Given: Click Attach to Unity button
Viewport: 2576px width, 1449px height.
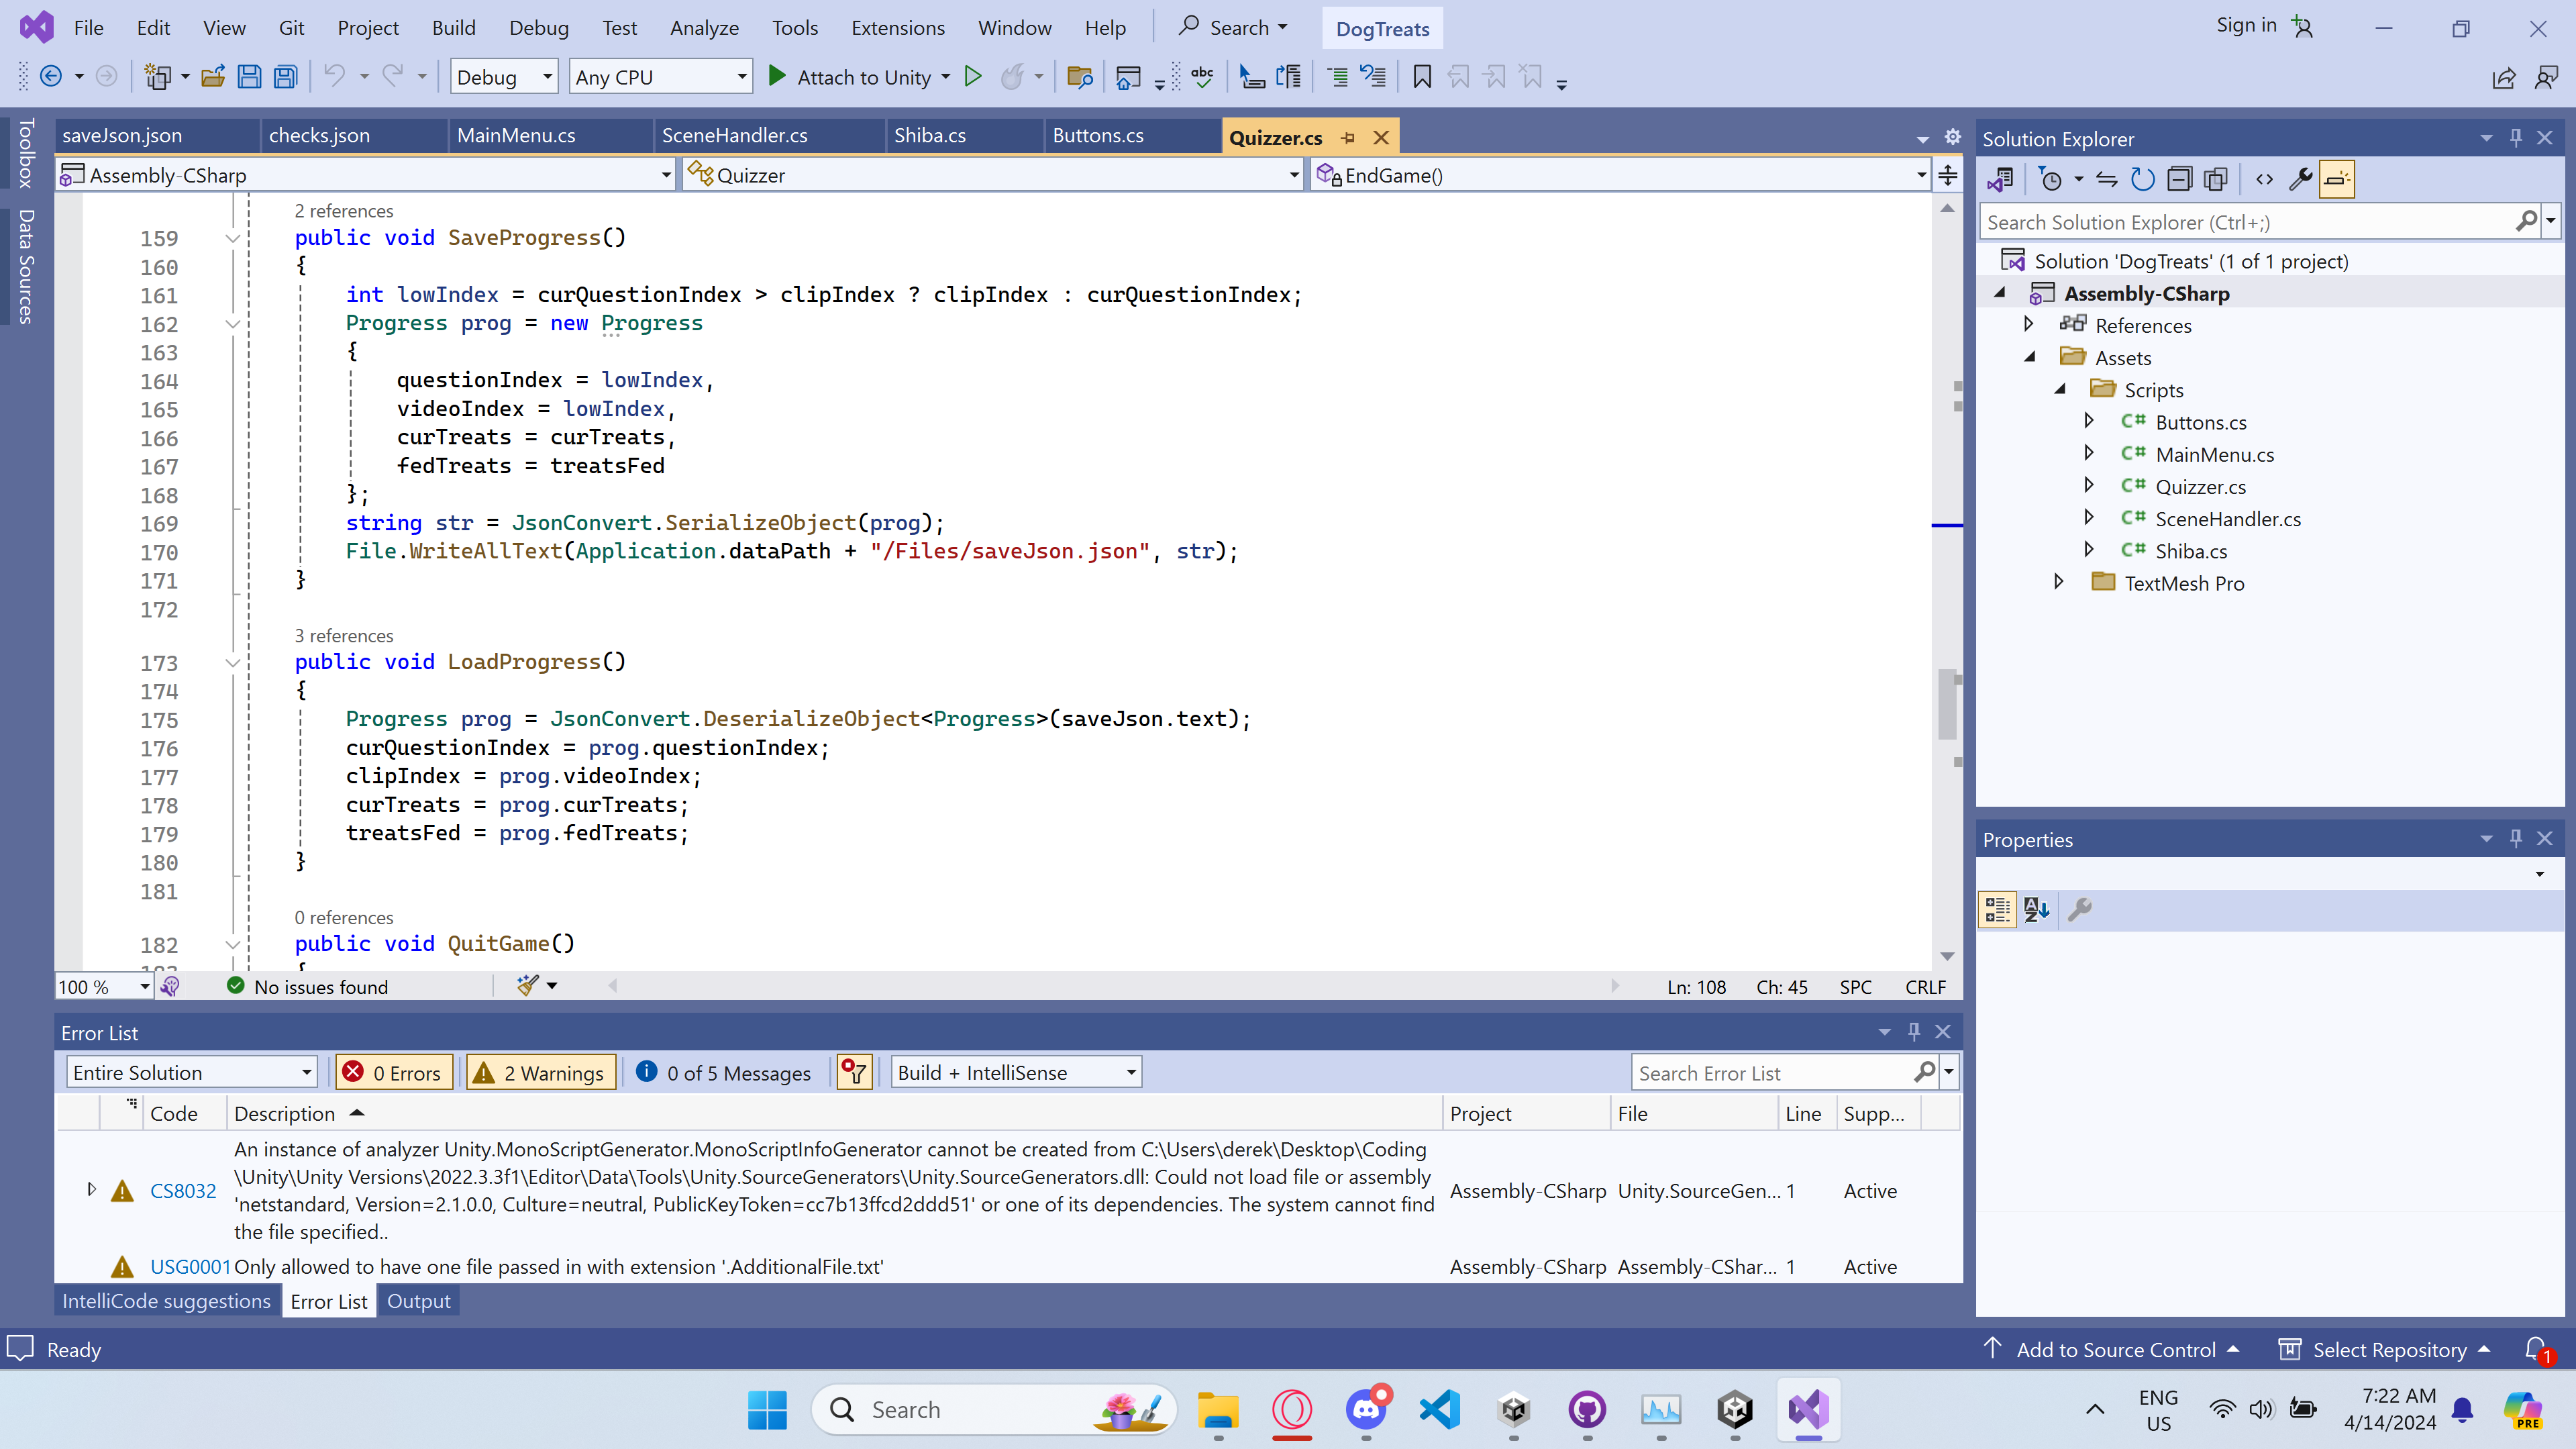Looking at the screenshot, I should click(x=862, y=77).
